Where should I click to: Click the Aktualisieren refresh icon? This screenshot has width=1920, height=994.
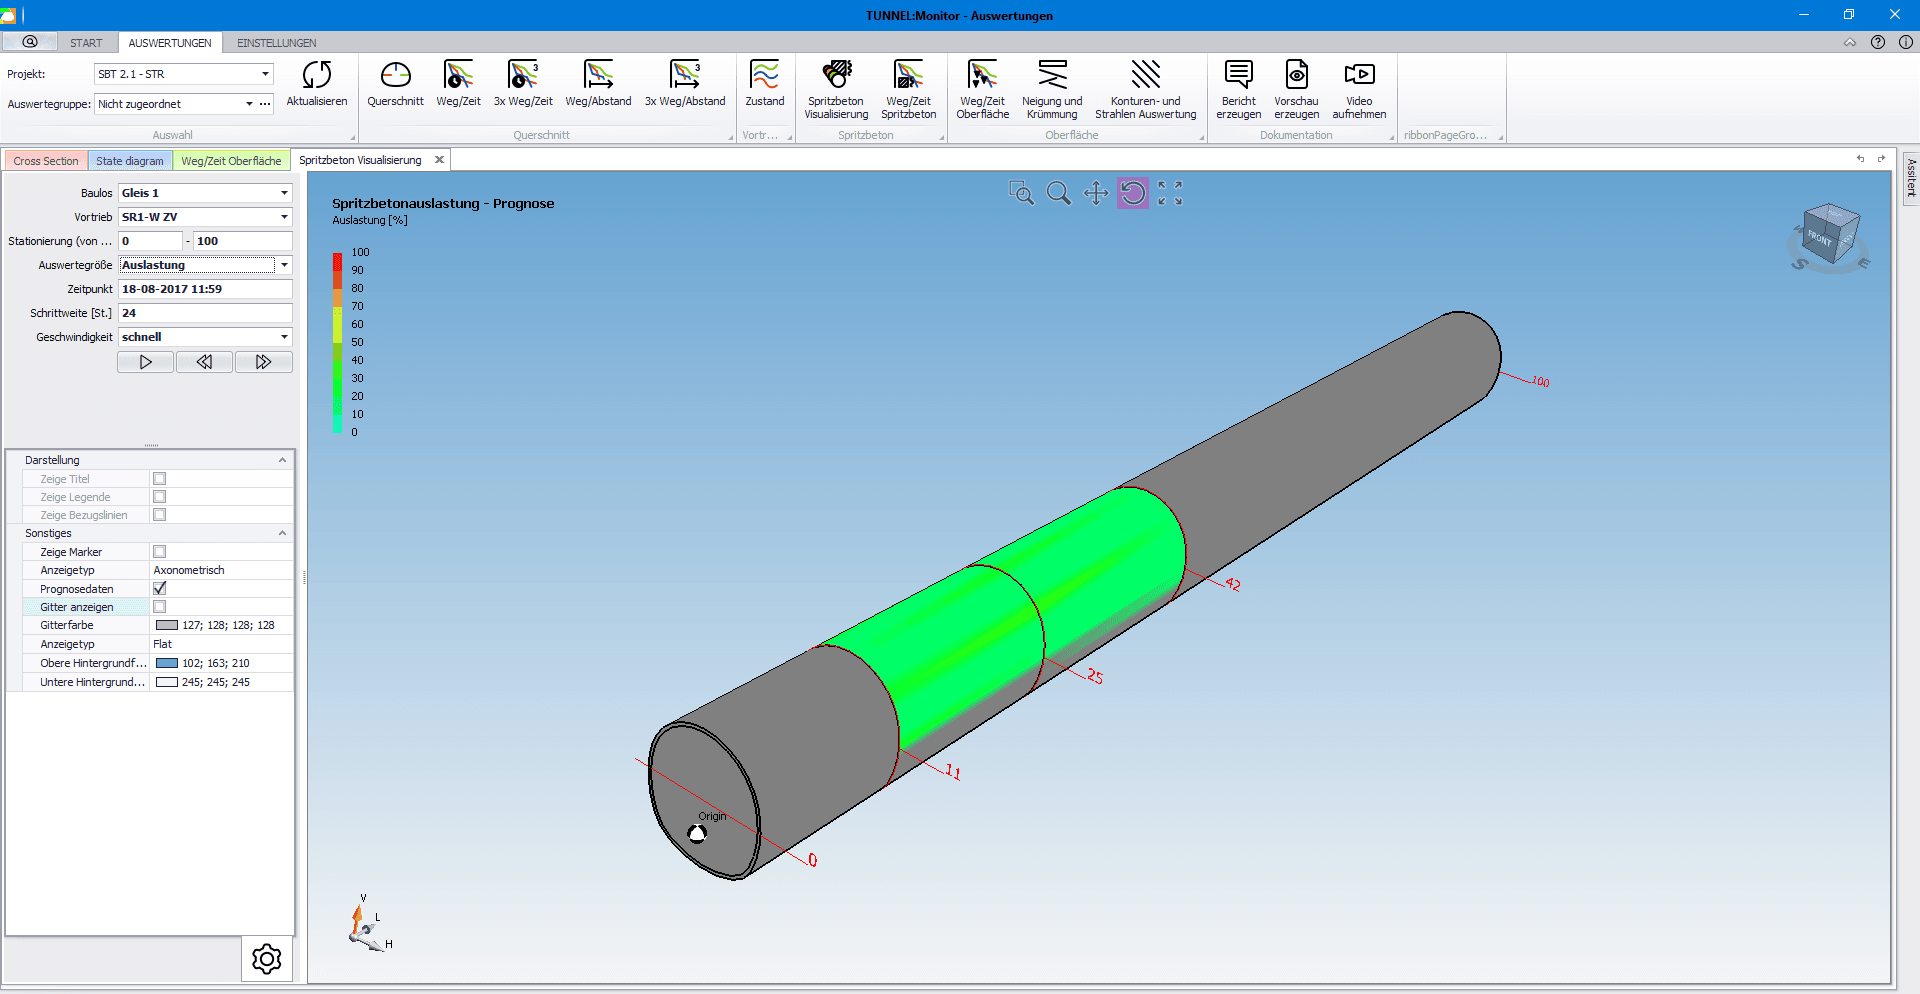tap(316, 76)
